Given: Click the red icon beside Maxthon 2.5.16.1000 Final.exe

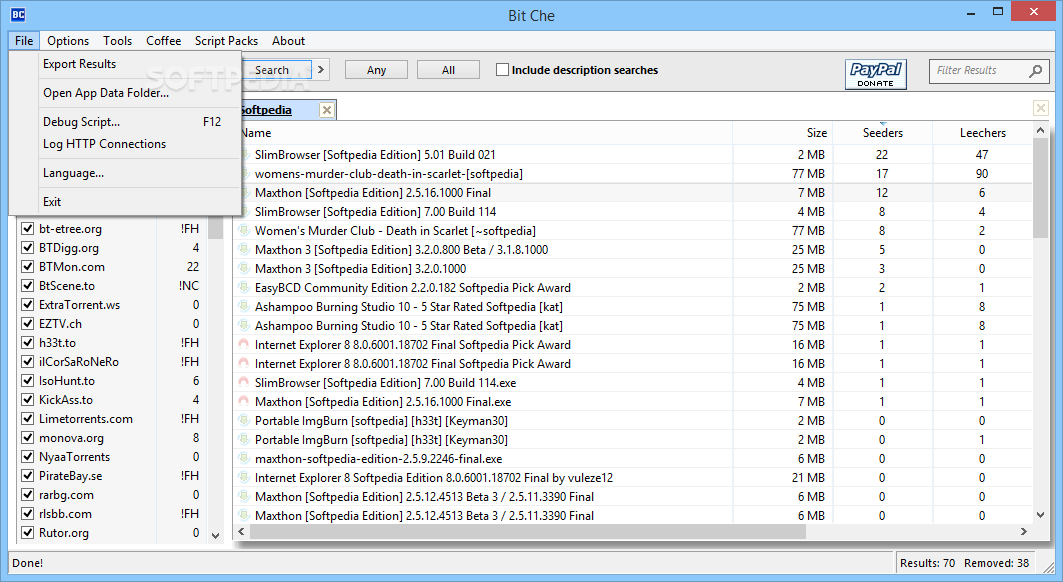Looking at the screenshot, I should tap(244, 402).
